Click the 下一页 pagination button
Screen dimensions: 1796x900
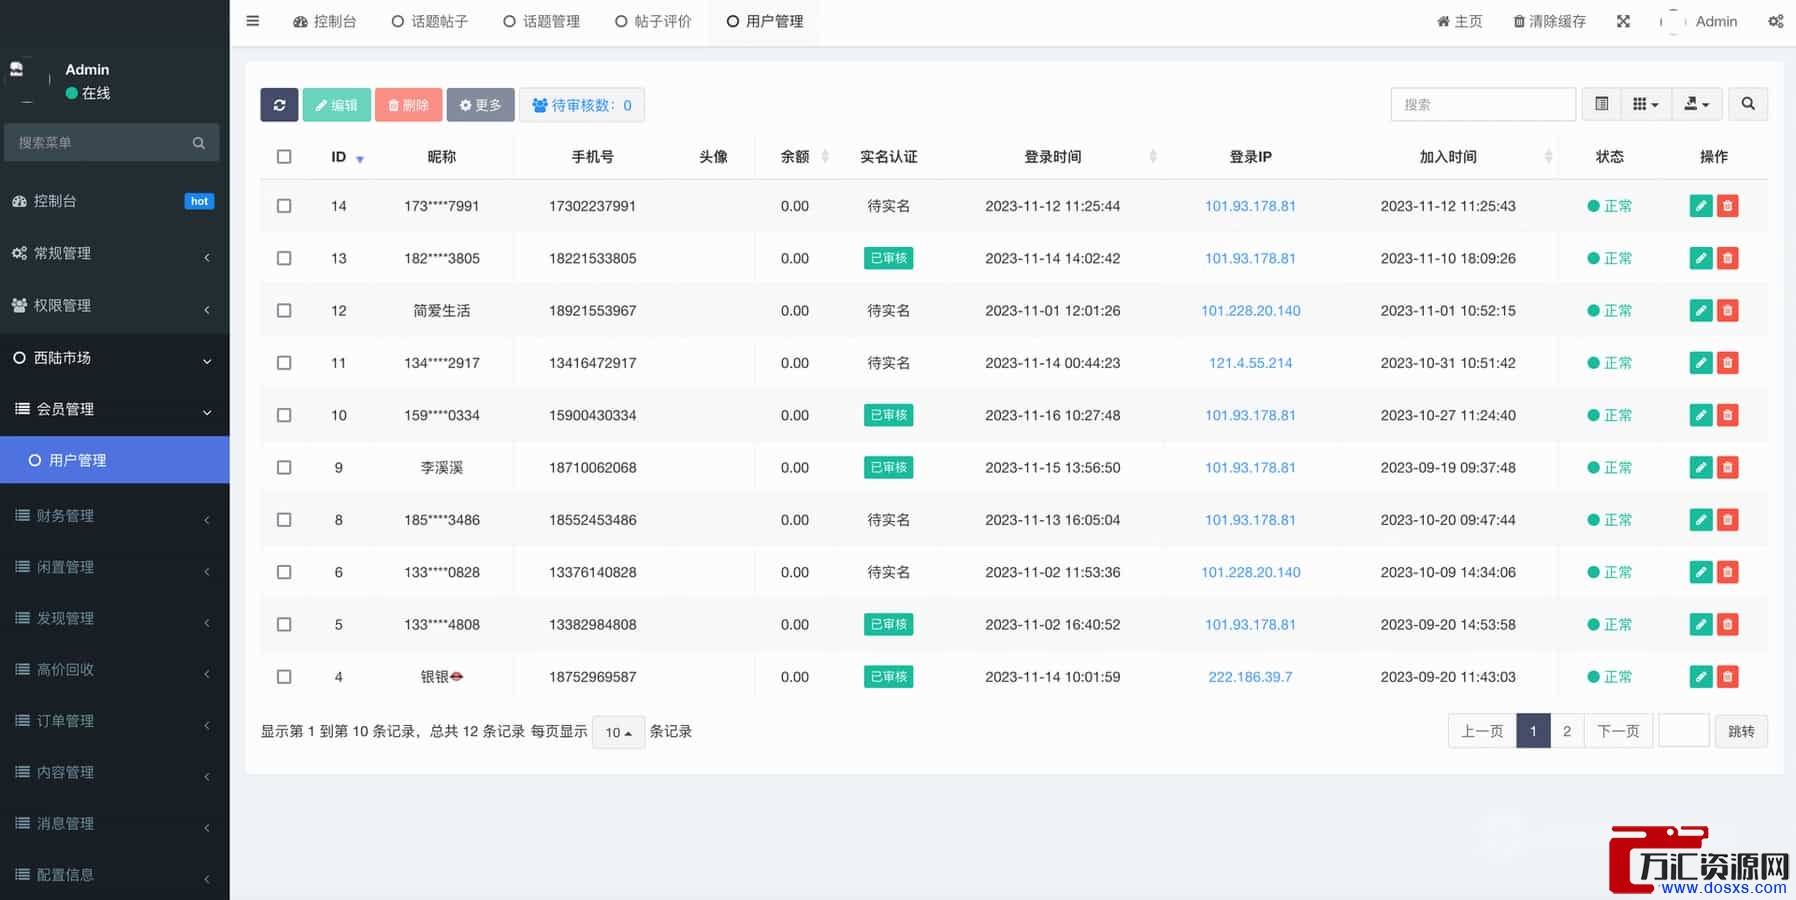pyautogui.click(x=1618, y=731)
